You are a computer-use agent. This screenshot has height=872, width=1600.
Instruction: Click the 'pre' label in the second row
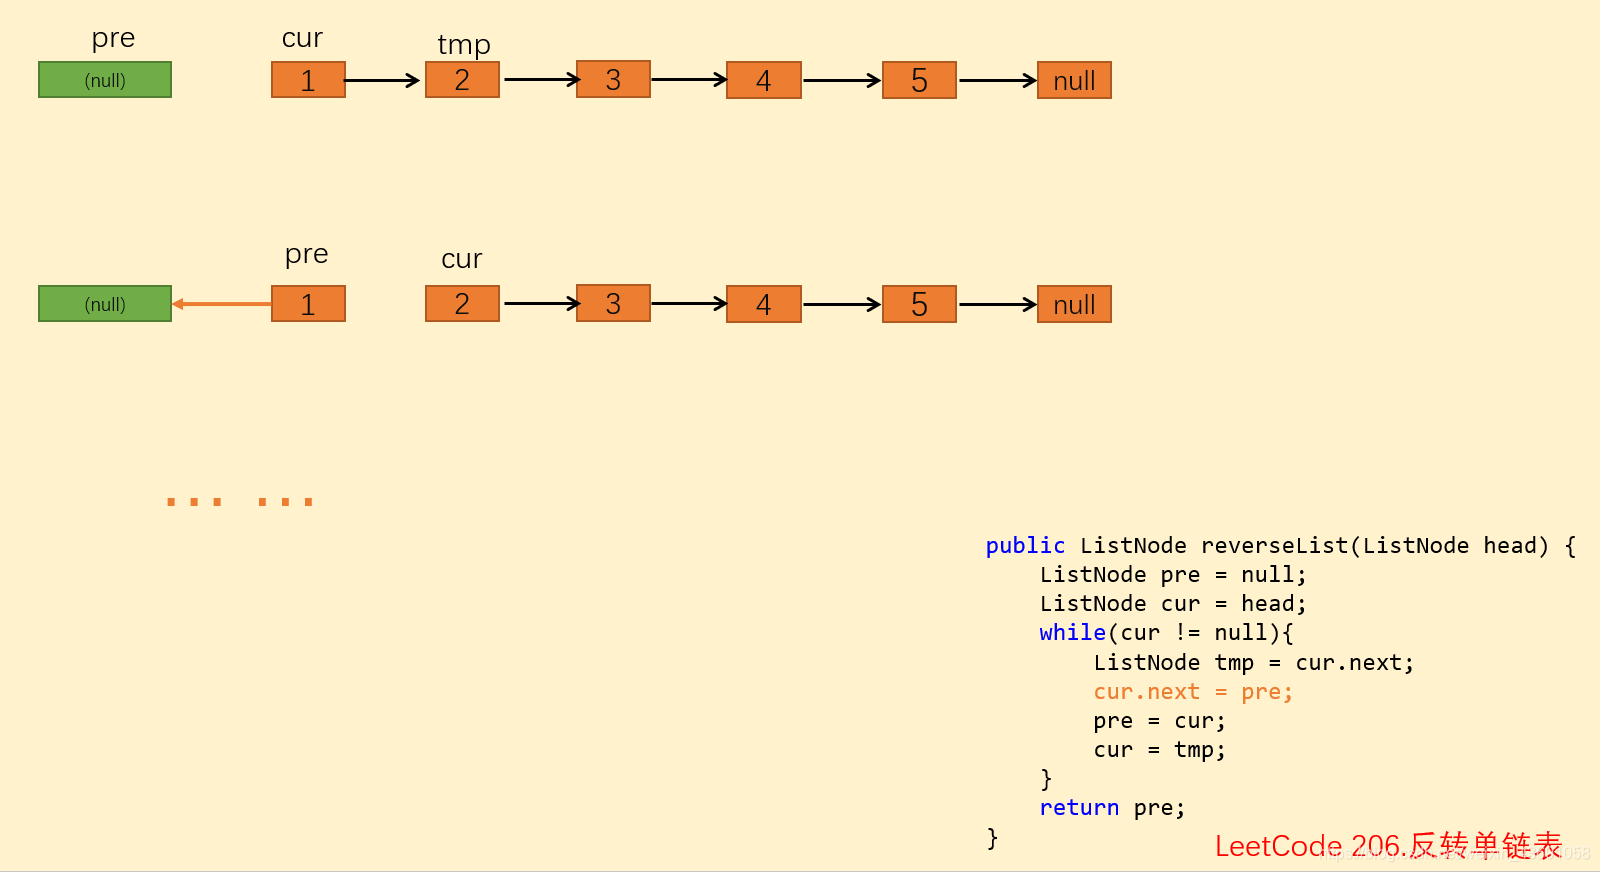click(x=306, y=255)
